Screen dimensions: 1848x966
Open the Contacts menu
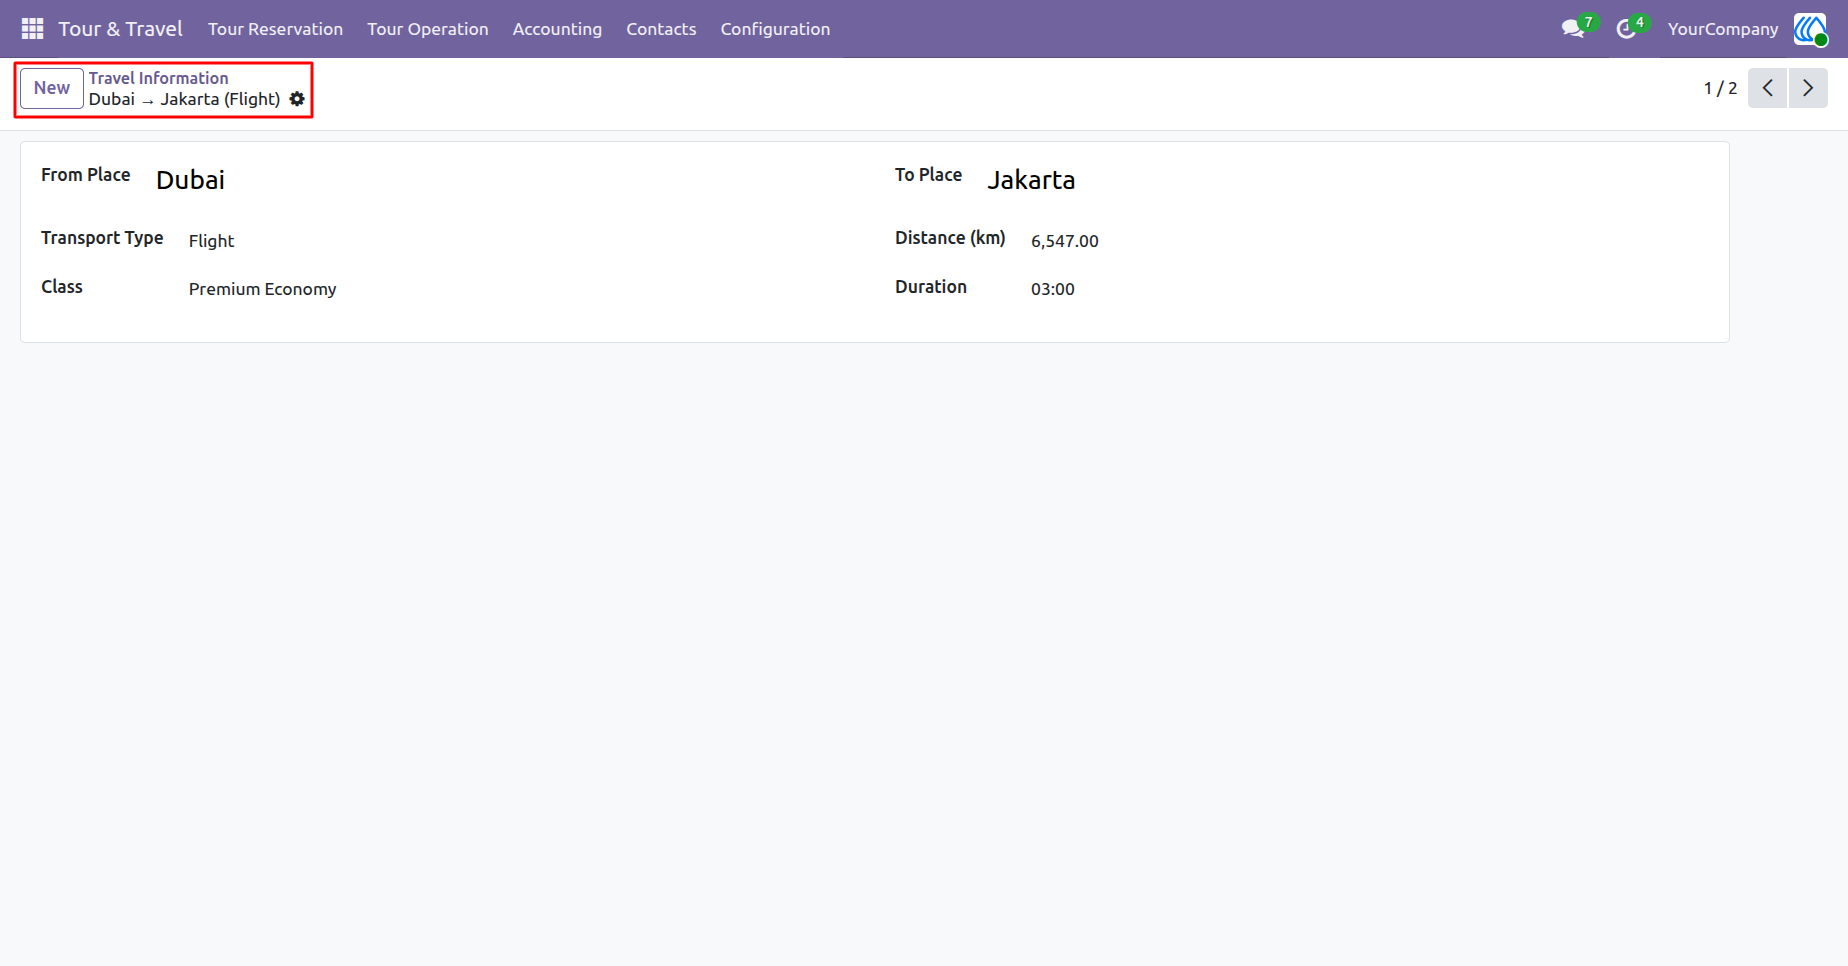tap(661, 29)
